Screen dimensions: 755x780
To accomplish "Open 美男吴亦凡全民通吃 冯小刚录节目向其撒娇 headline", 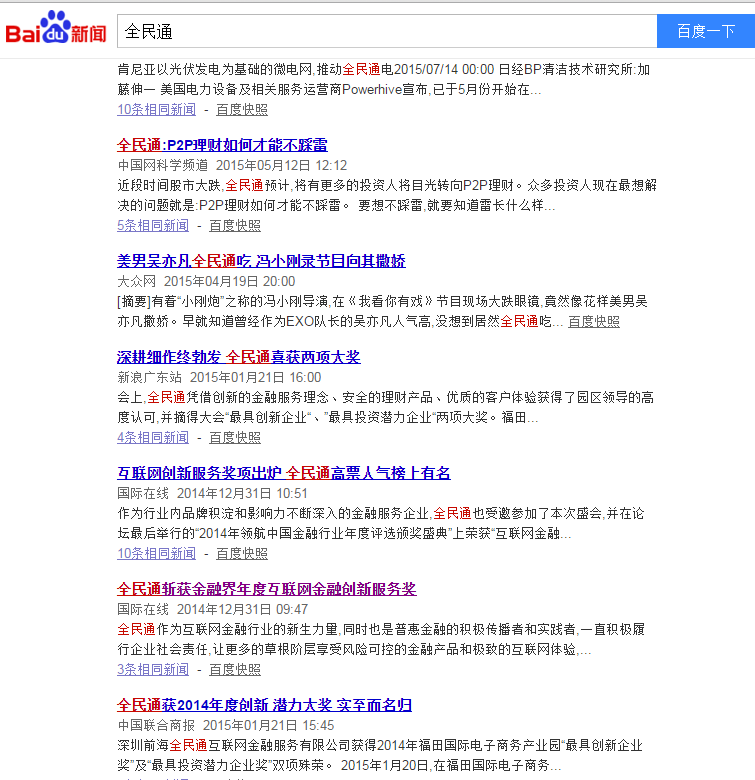I will click(261, 261).
